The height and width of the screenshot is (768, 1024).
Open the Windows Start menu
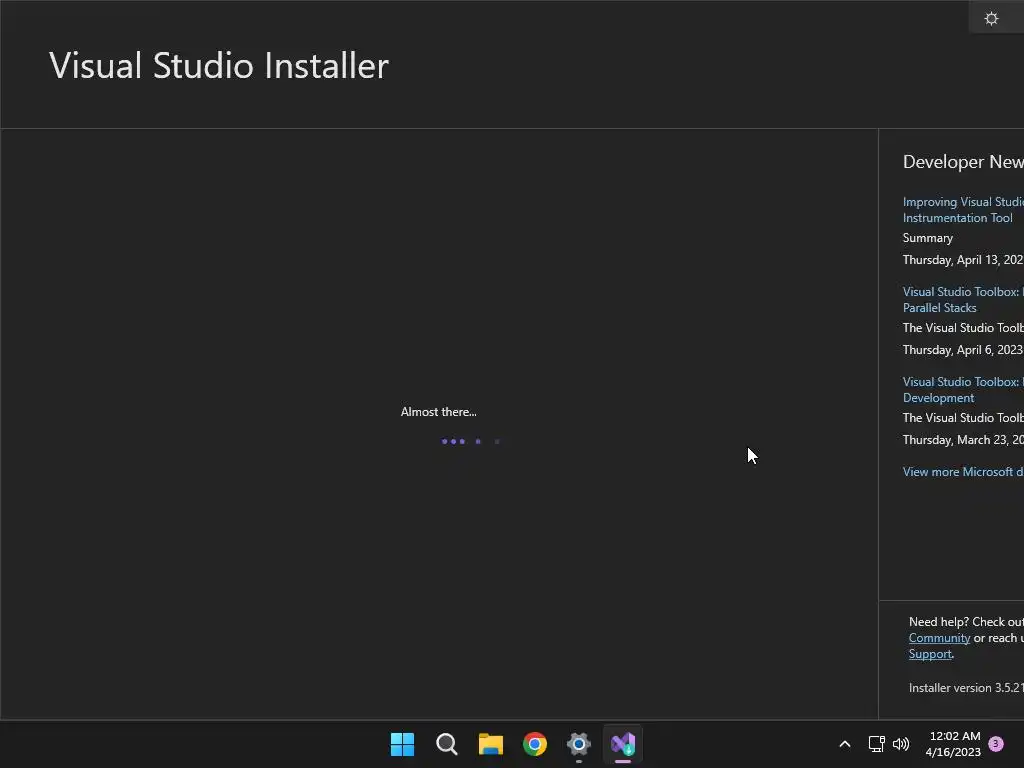pos(402,744)
